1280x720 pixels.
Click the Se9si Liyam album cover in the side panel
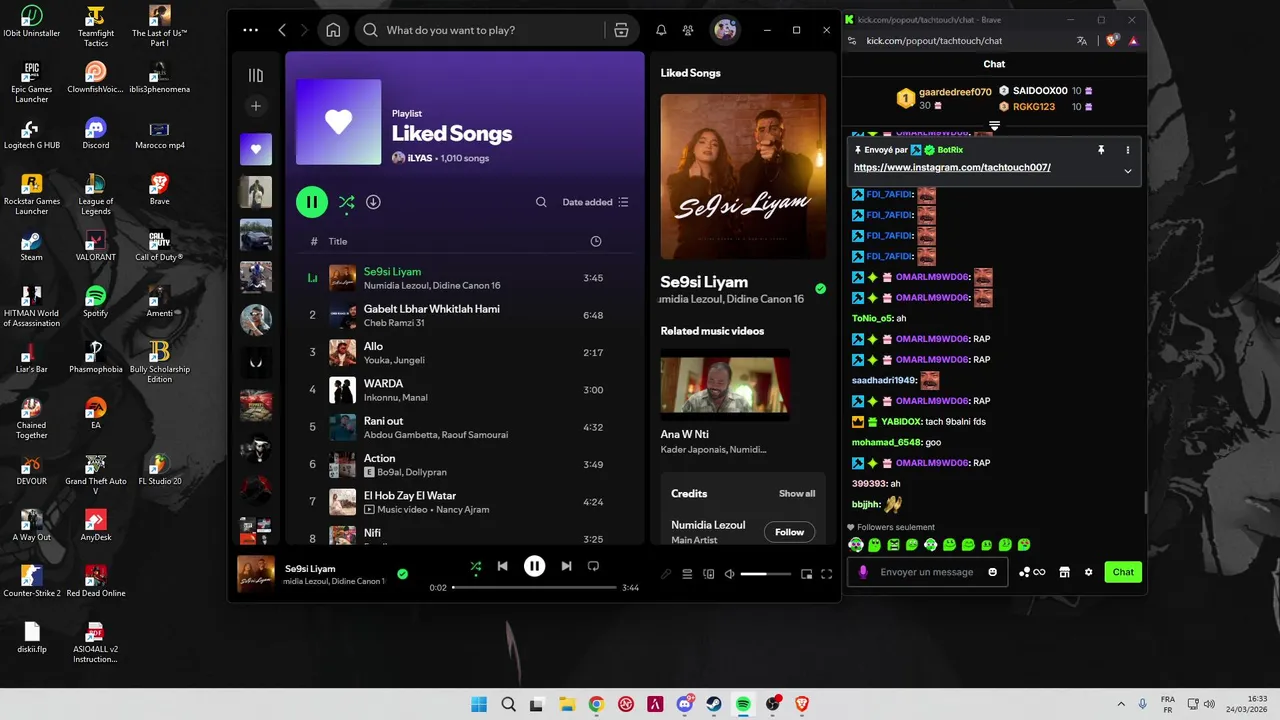(x=743, y=177)
